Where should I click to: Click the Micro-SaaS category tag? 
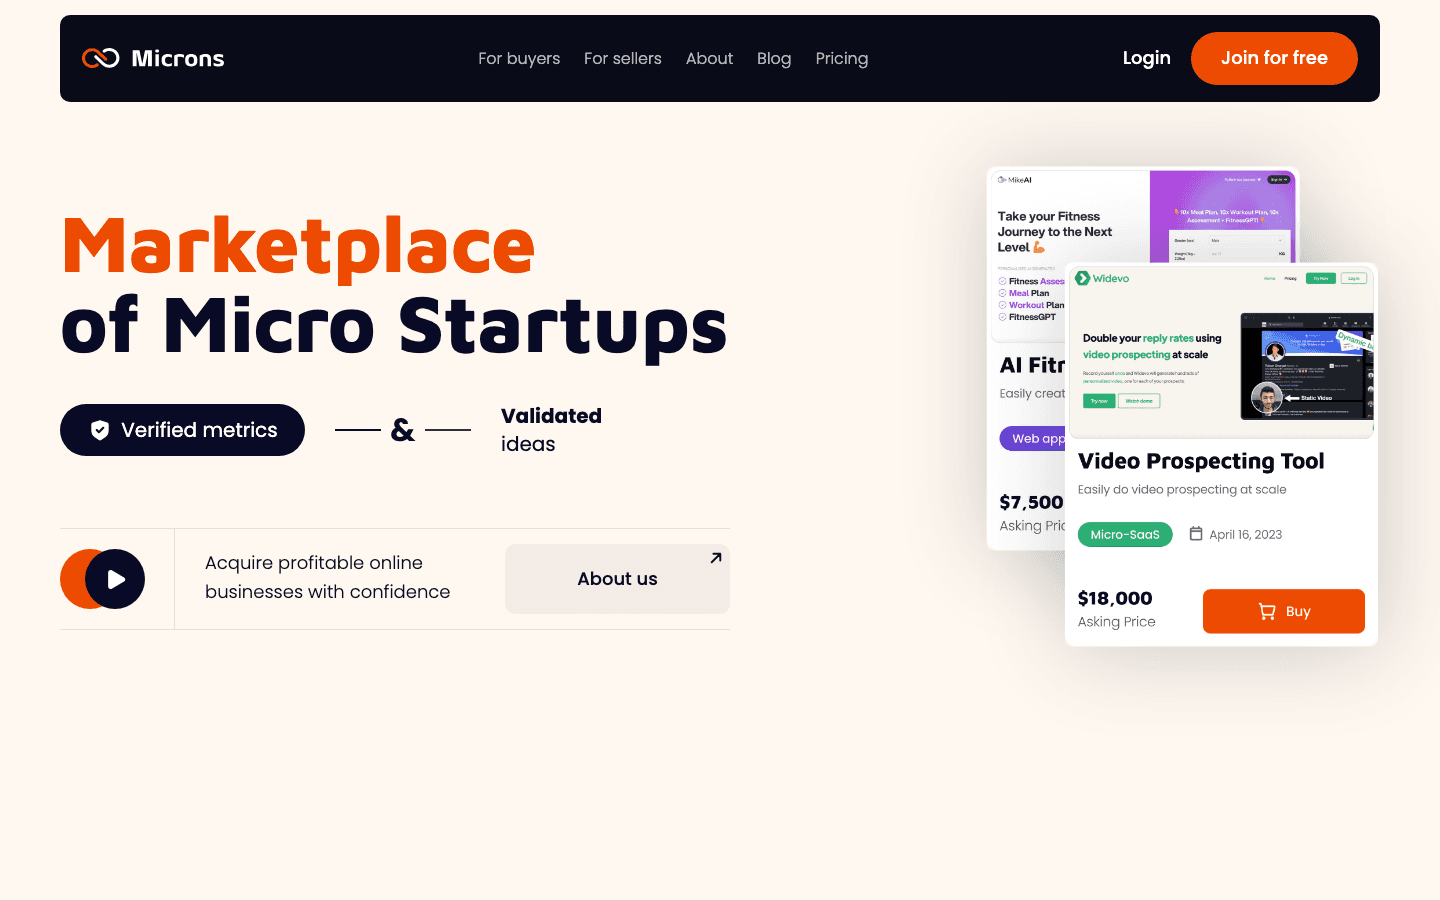1125,534
